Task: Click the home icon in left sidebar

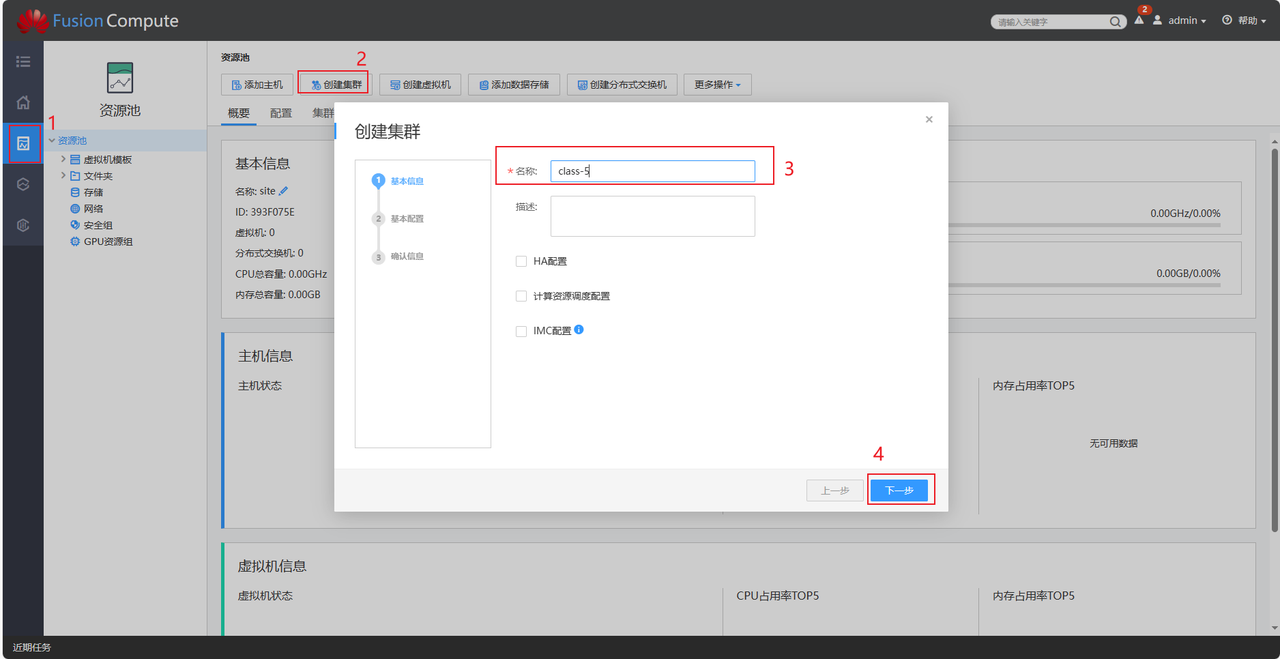Action: coord(23,102)
